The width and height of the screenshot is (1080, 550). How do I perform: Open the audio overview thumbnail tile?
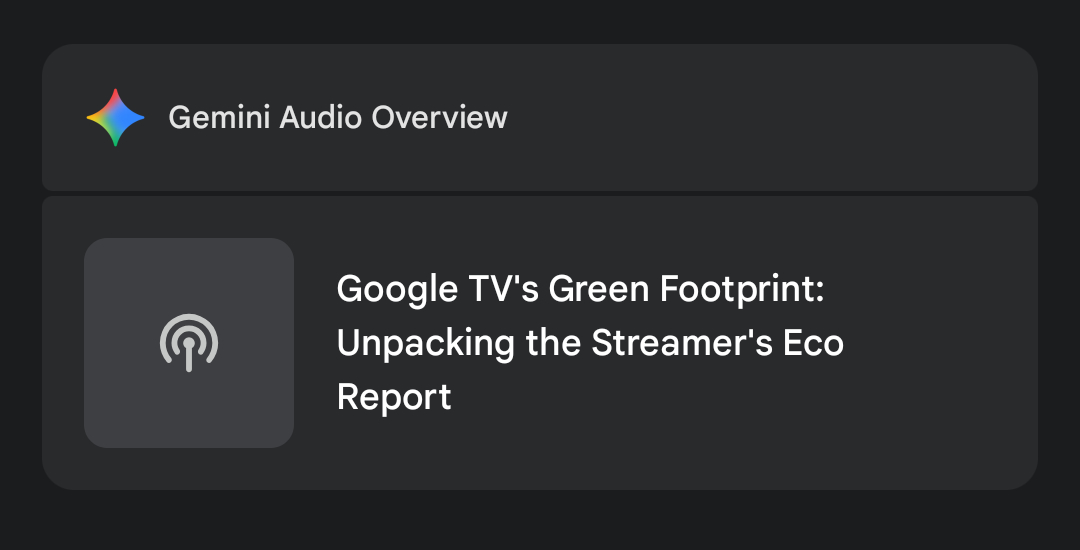189,343
